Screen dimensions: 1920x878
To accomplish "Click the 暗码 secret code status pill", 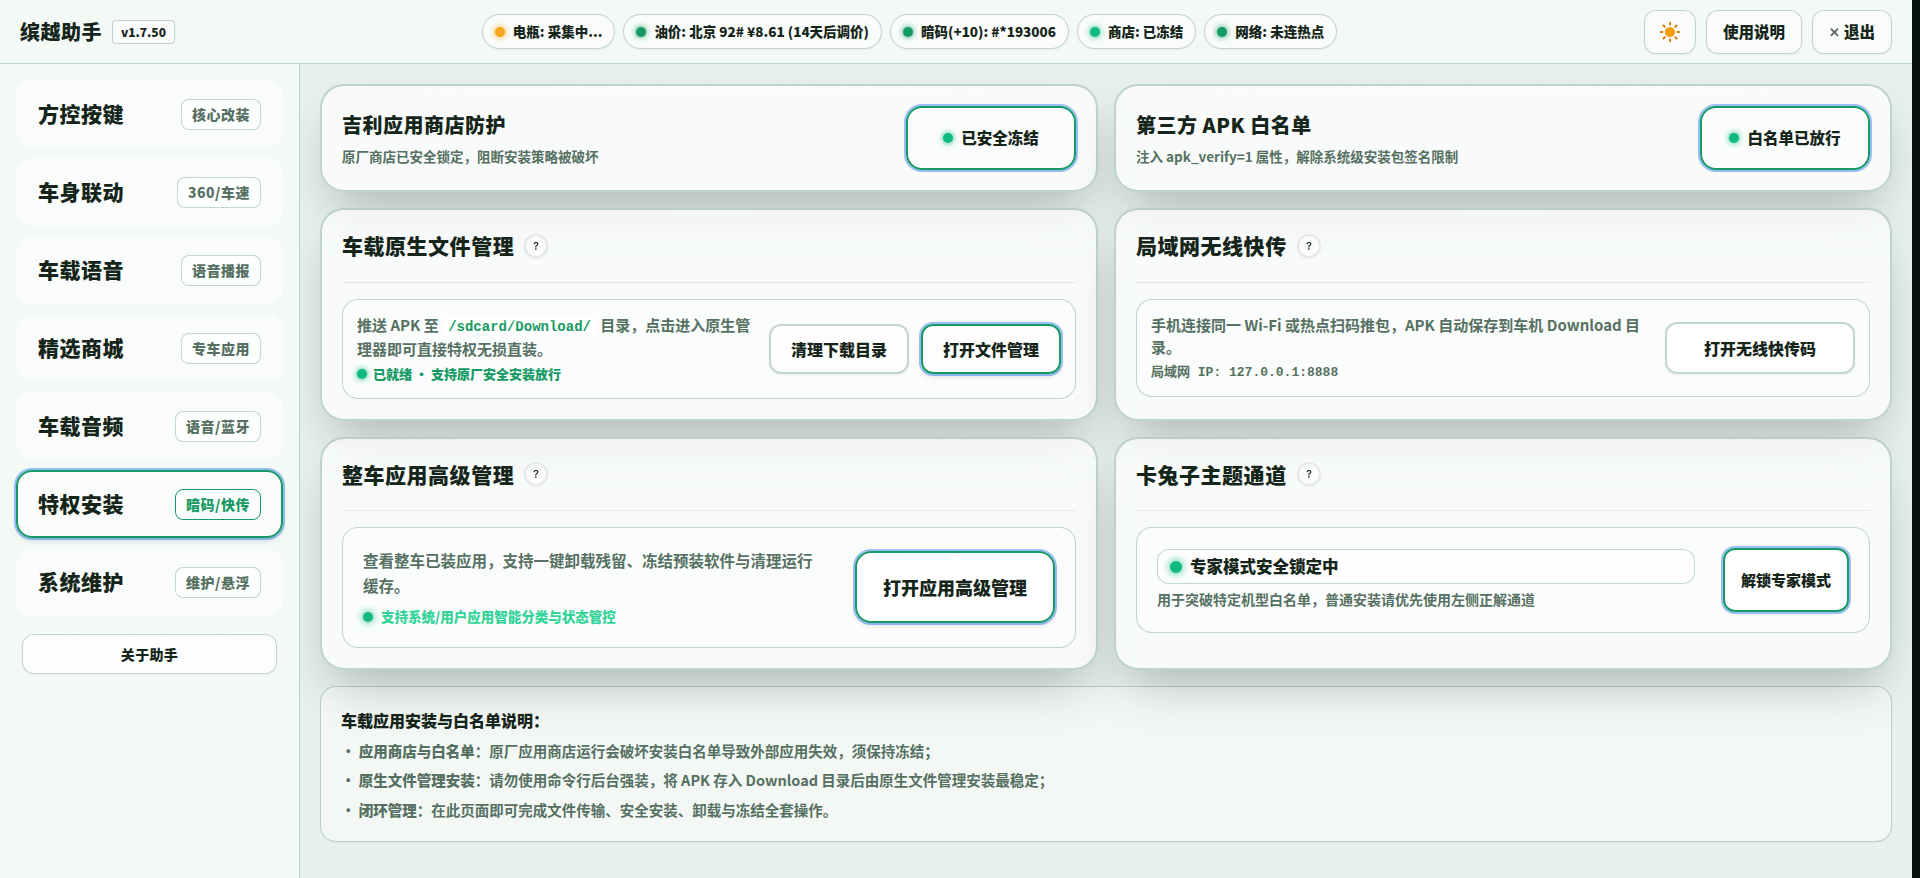I will pyautogui.click(x=979, y=32).
